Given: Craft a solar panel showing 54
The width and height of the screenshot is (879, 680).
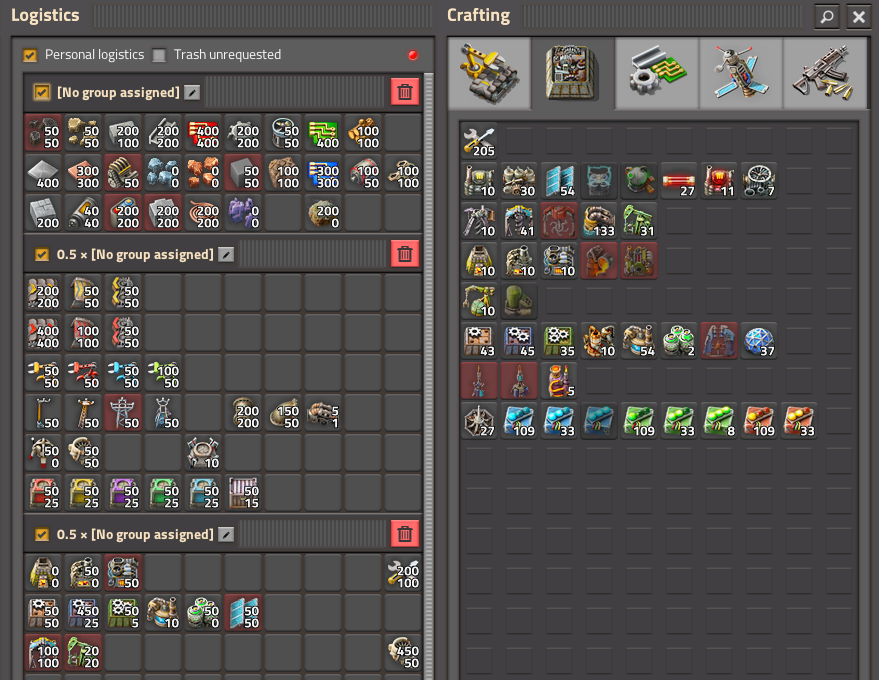Looking at the screenshot, I should click(559, 181).
